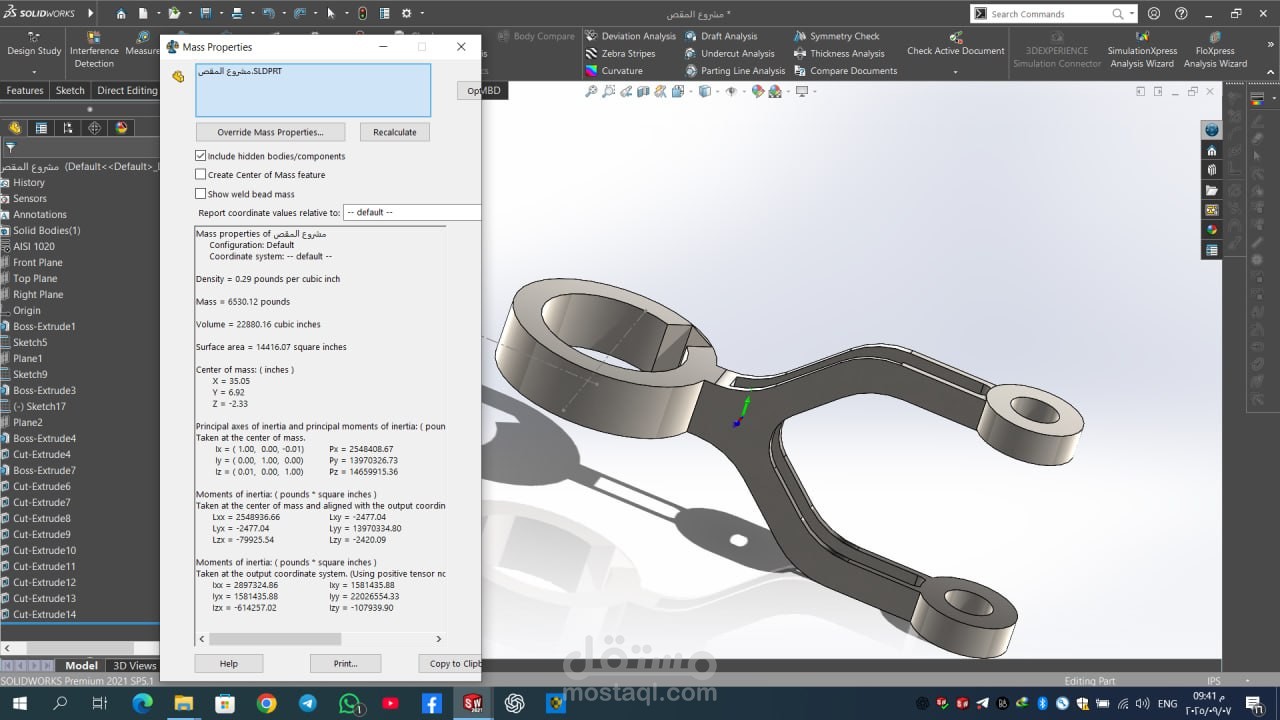Click the Zoom to Fit view icon
Screen dimensions: 1280x720
[591, 91]
